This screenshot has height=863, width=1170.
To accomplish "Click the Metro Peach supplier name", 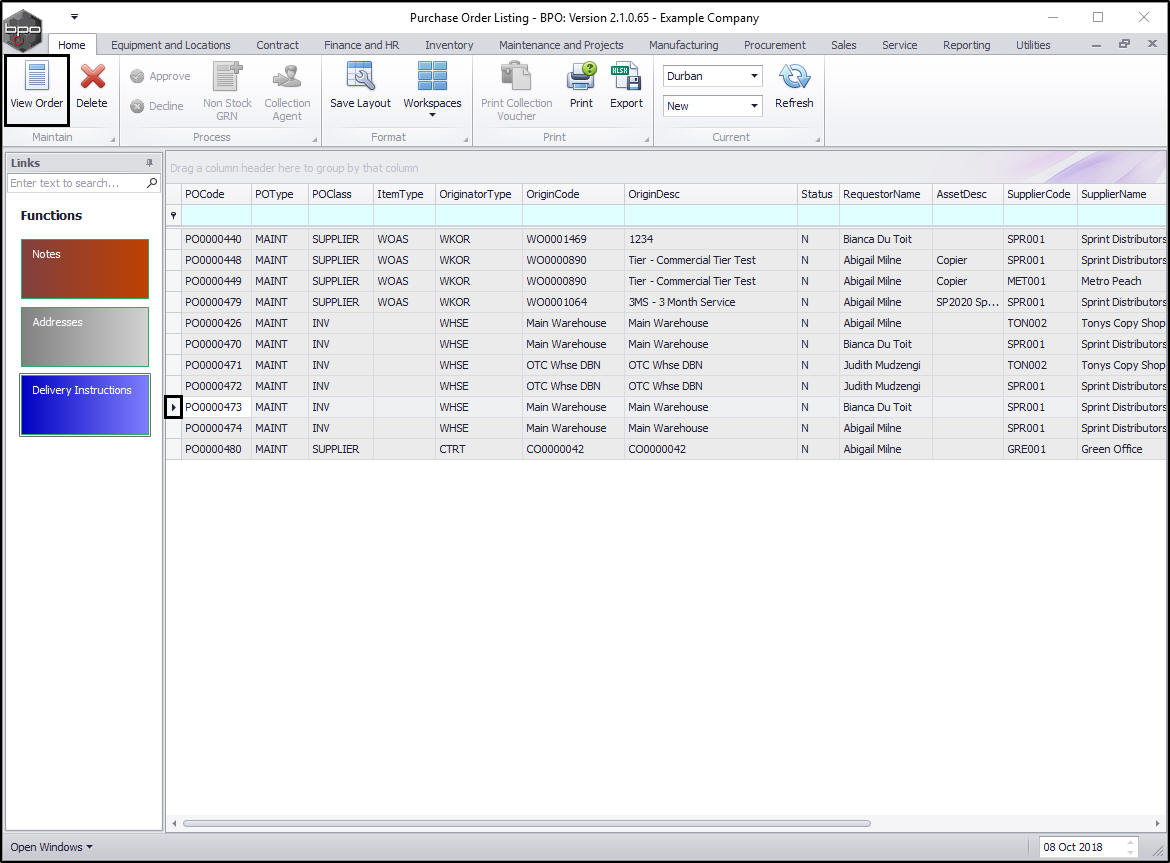I will pyautogui.click(x=1111, y=281).
